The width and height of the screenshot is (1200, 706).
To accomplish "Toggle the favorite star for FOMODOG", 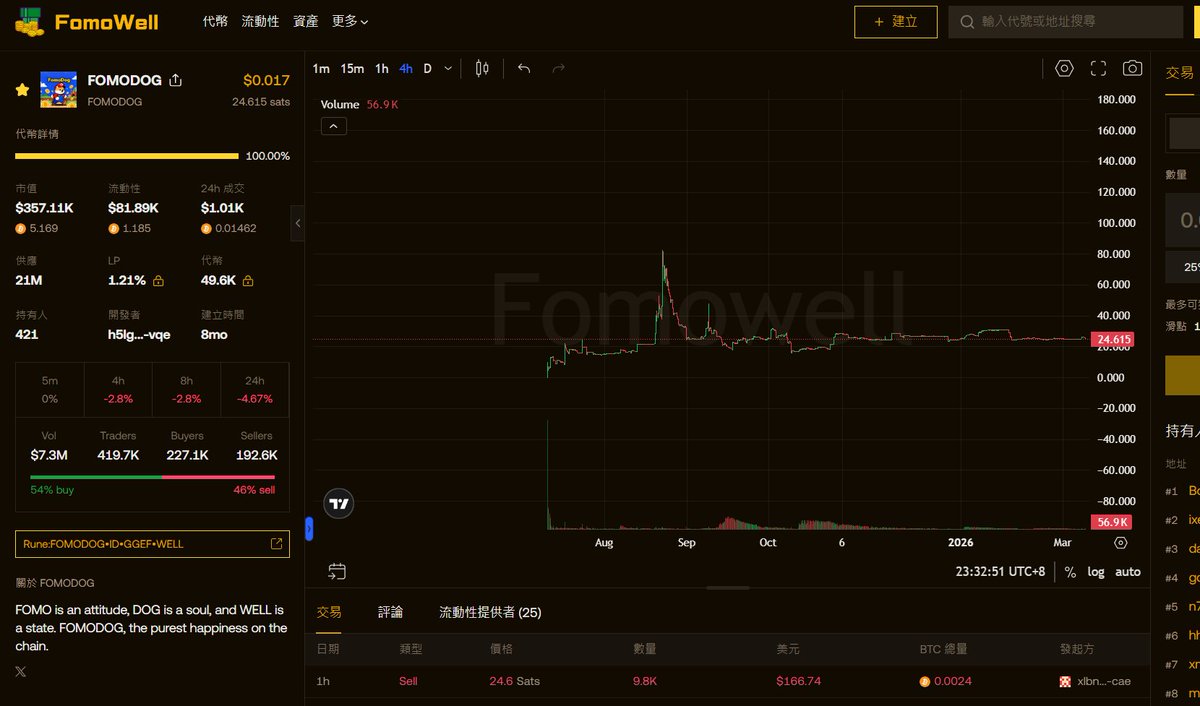I will click(22, 90).
